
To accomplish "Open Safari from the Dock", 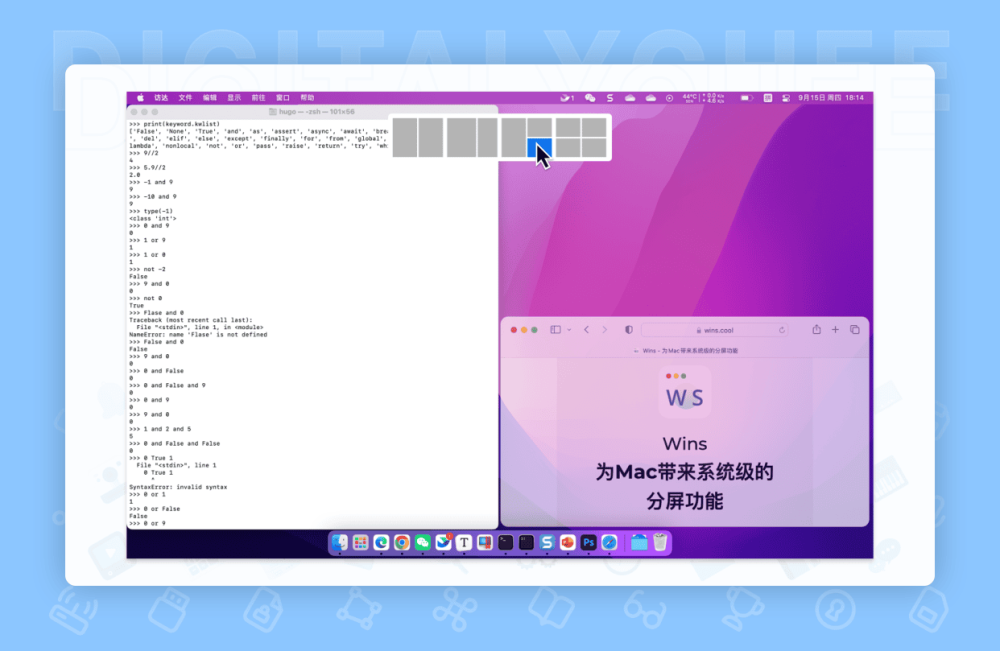I will [609, 543].
